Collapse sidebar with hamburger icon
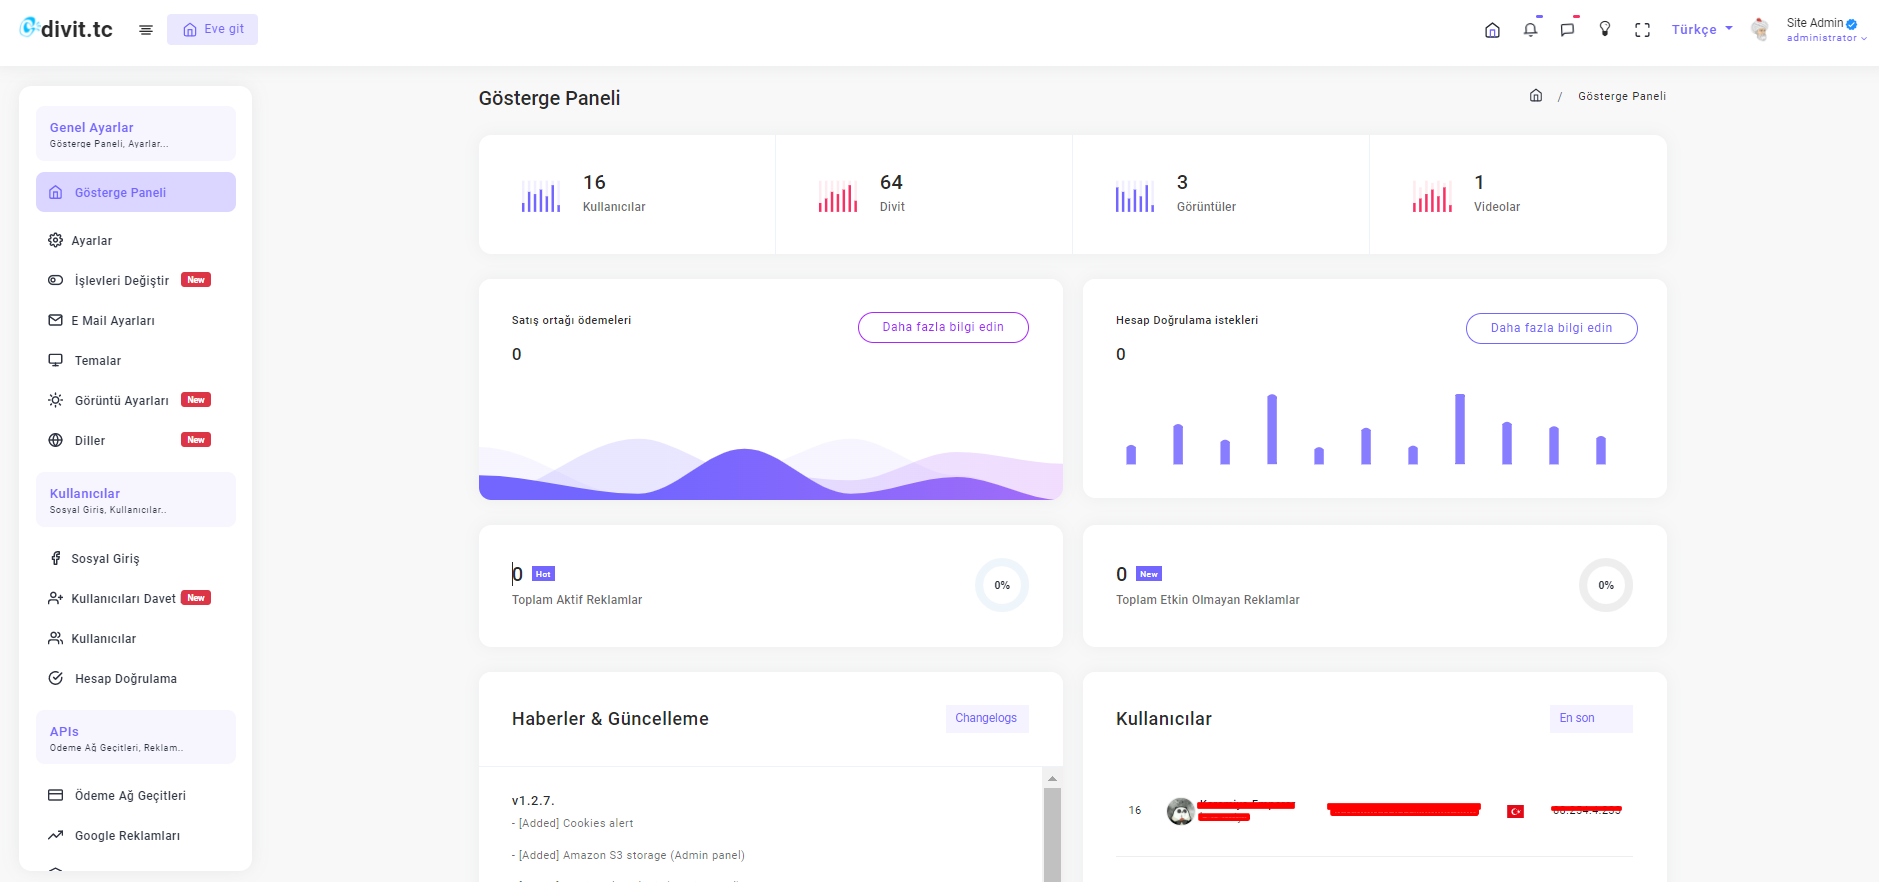This screenshot has height=882, width=1879. coord(146,30)
